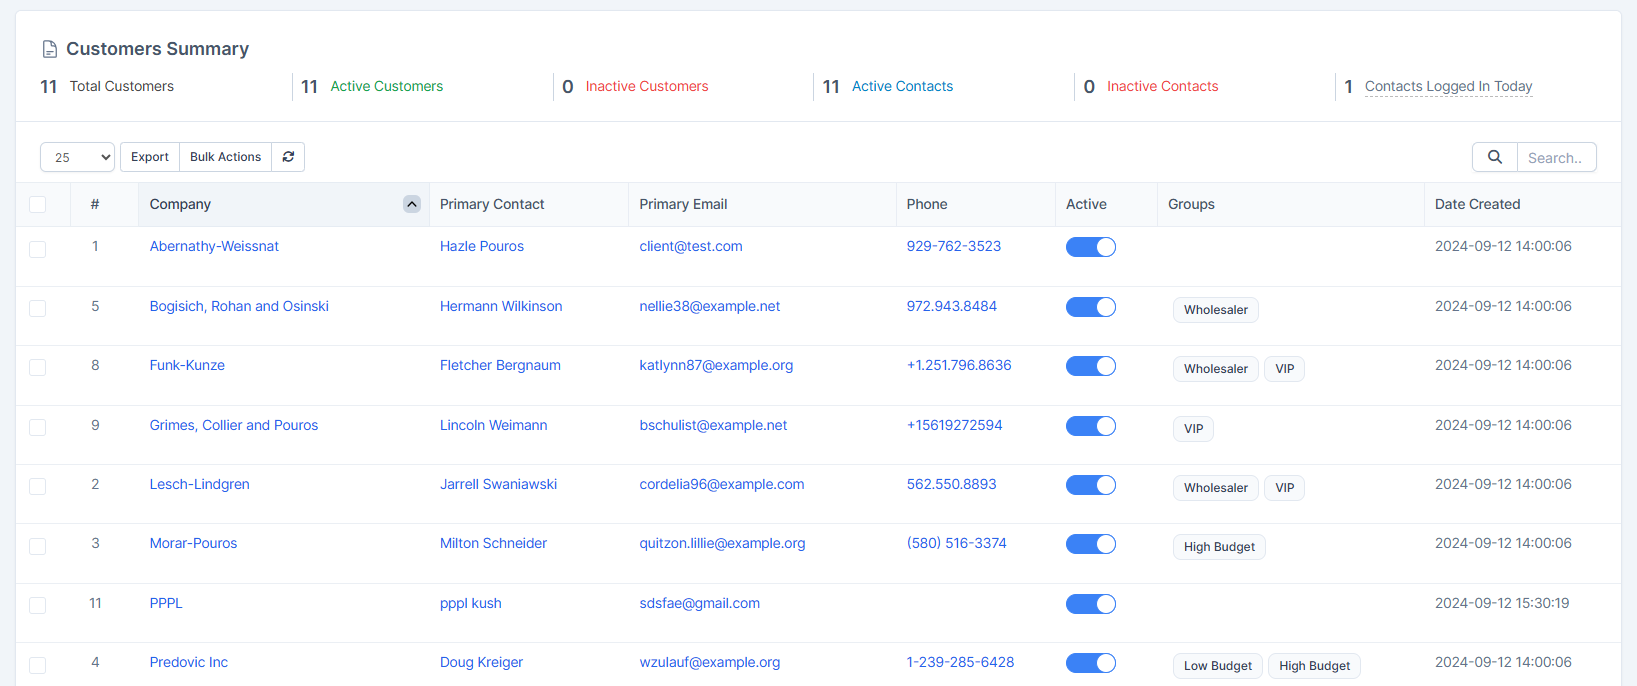Check the Grimes, Collier and Pouros checkbox
Viewport: 1637px width, 686px height.
pos(38,427)
